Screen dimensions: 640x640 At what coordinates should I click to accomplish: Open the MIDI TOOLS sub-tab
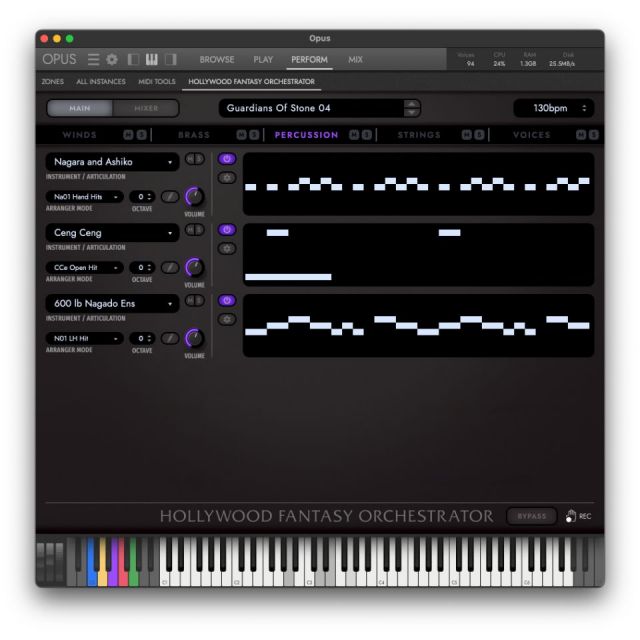click(157, 82)
